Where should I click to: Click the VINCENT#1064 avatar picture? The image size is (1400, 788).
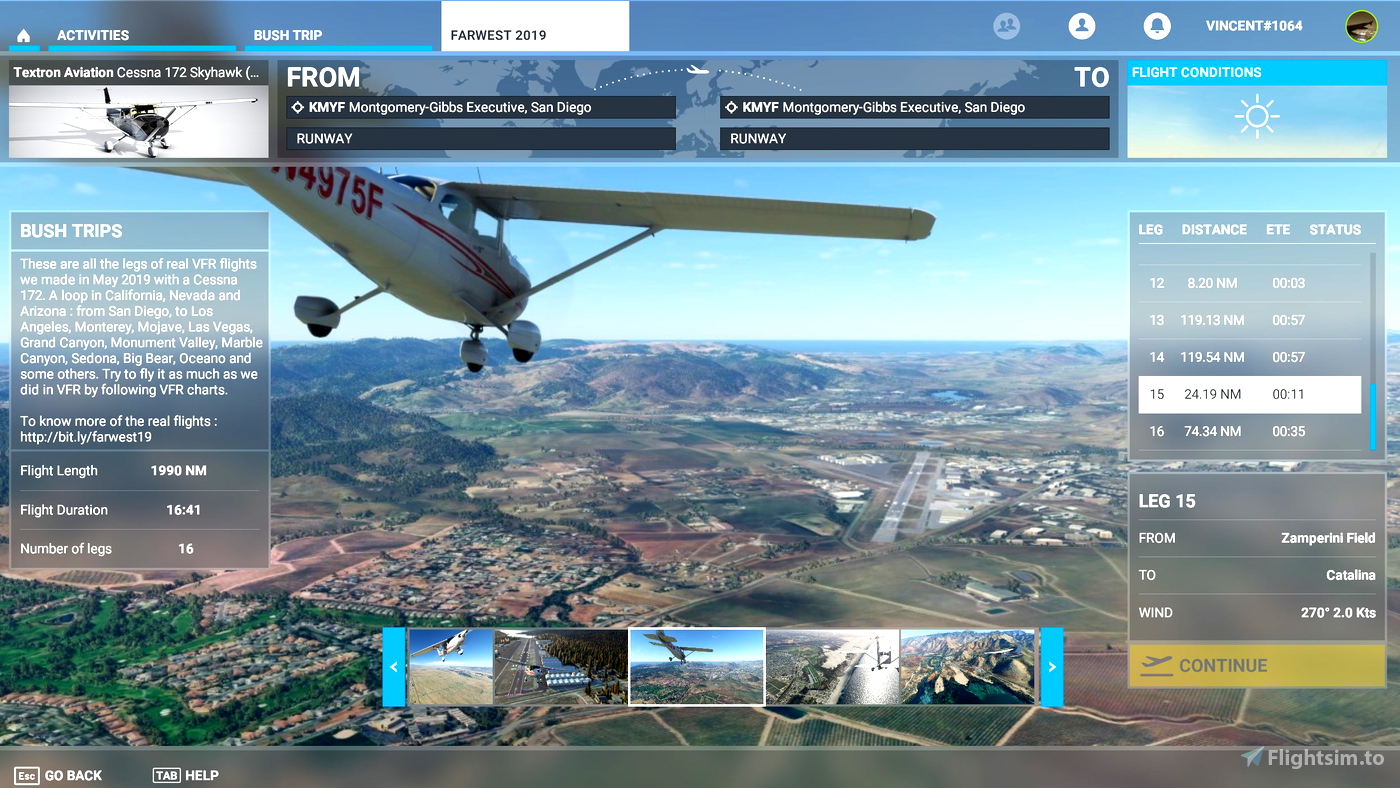[1362, 26]
